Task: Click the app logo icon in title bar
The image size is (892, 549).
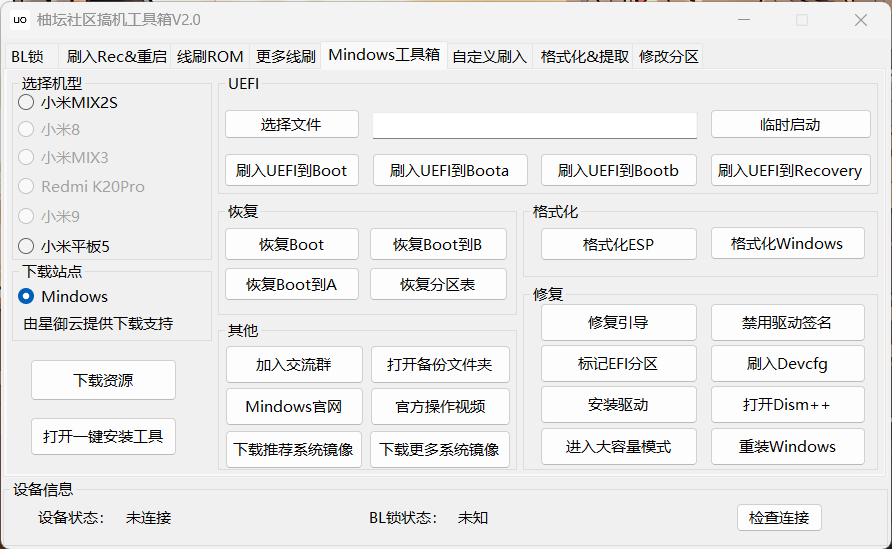Action: point(20,20)
